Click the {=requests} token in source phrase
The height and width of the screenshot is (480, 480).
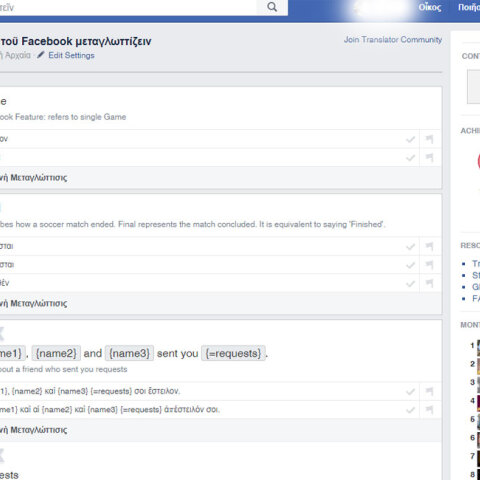pos(233,353)
